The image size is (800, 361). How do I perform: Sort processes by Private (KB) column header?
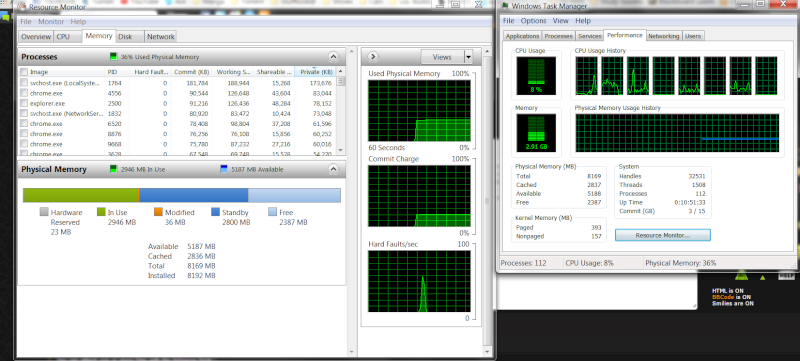316,72
